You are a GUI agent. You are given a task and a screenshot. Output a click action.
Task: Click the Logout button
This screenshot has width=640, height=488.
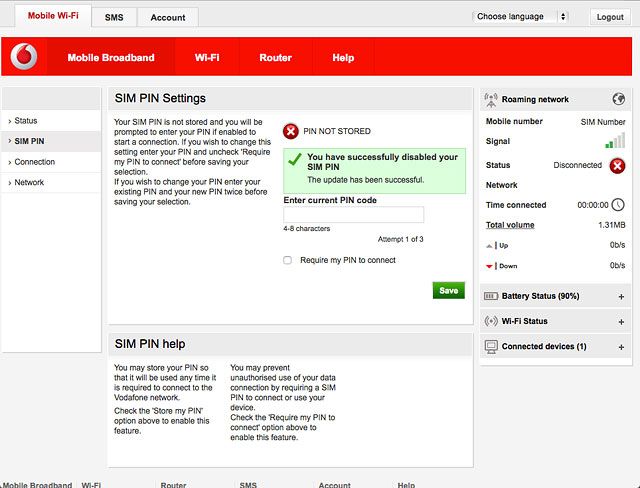609,17
